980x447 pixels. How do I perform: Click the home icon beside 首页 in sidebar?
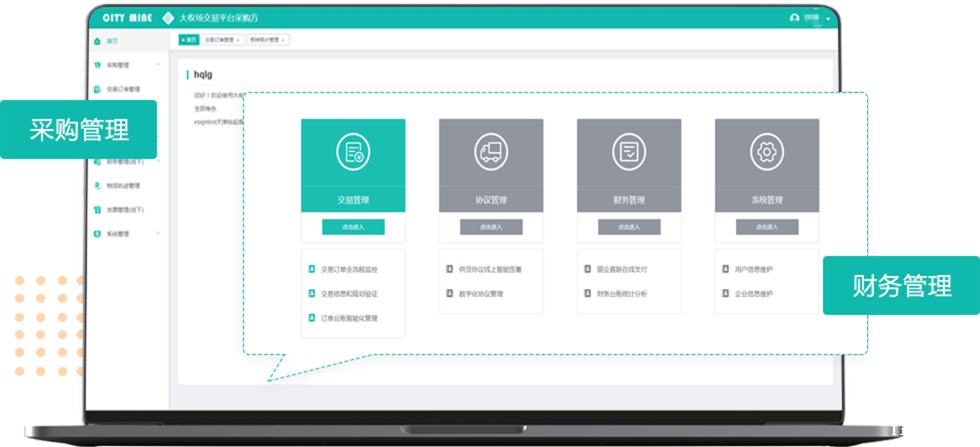click(97, 42)
